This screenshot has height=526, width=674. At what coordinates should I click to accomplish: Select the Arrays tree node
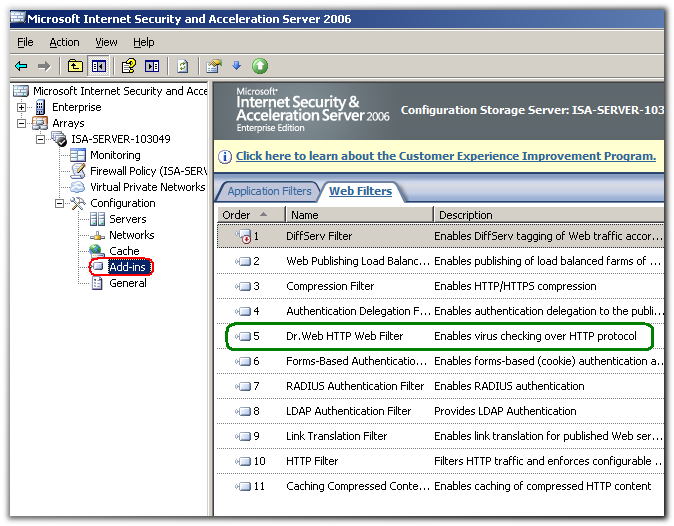[68, 123]
